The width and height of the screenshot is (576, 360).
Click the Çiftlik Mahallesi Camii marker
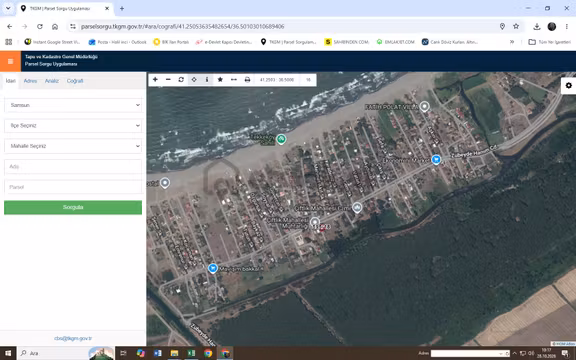[x=357, y=208]
